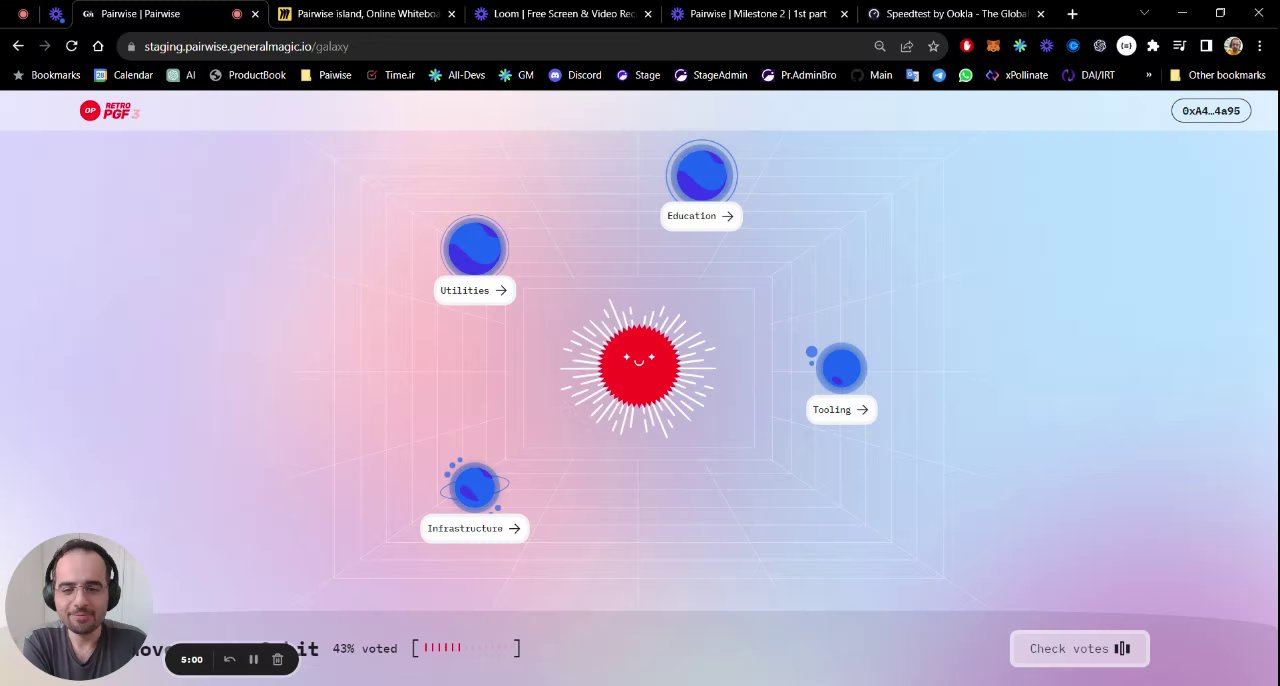Open the media controls icon

pyautogui.click(x=1180, y=46)
